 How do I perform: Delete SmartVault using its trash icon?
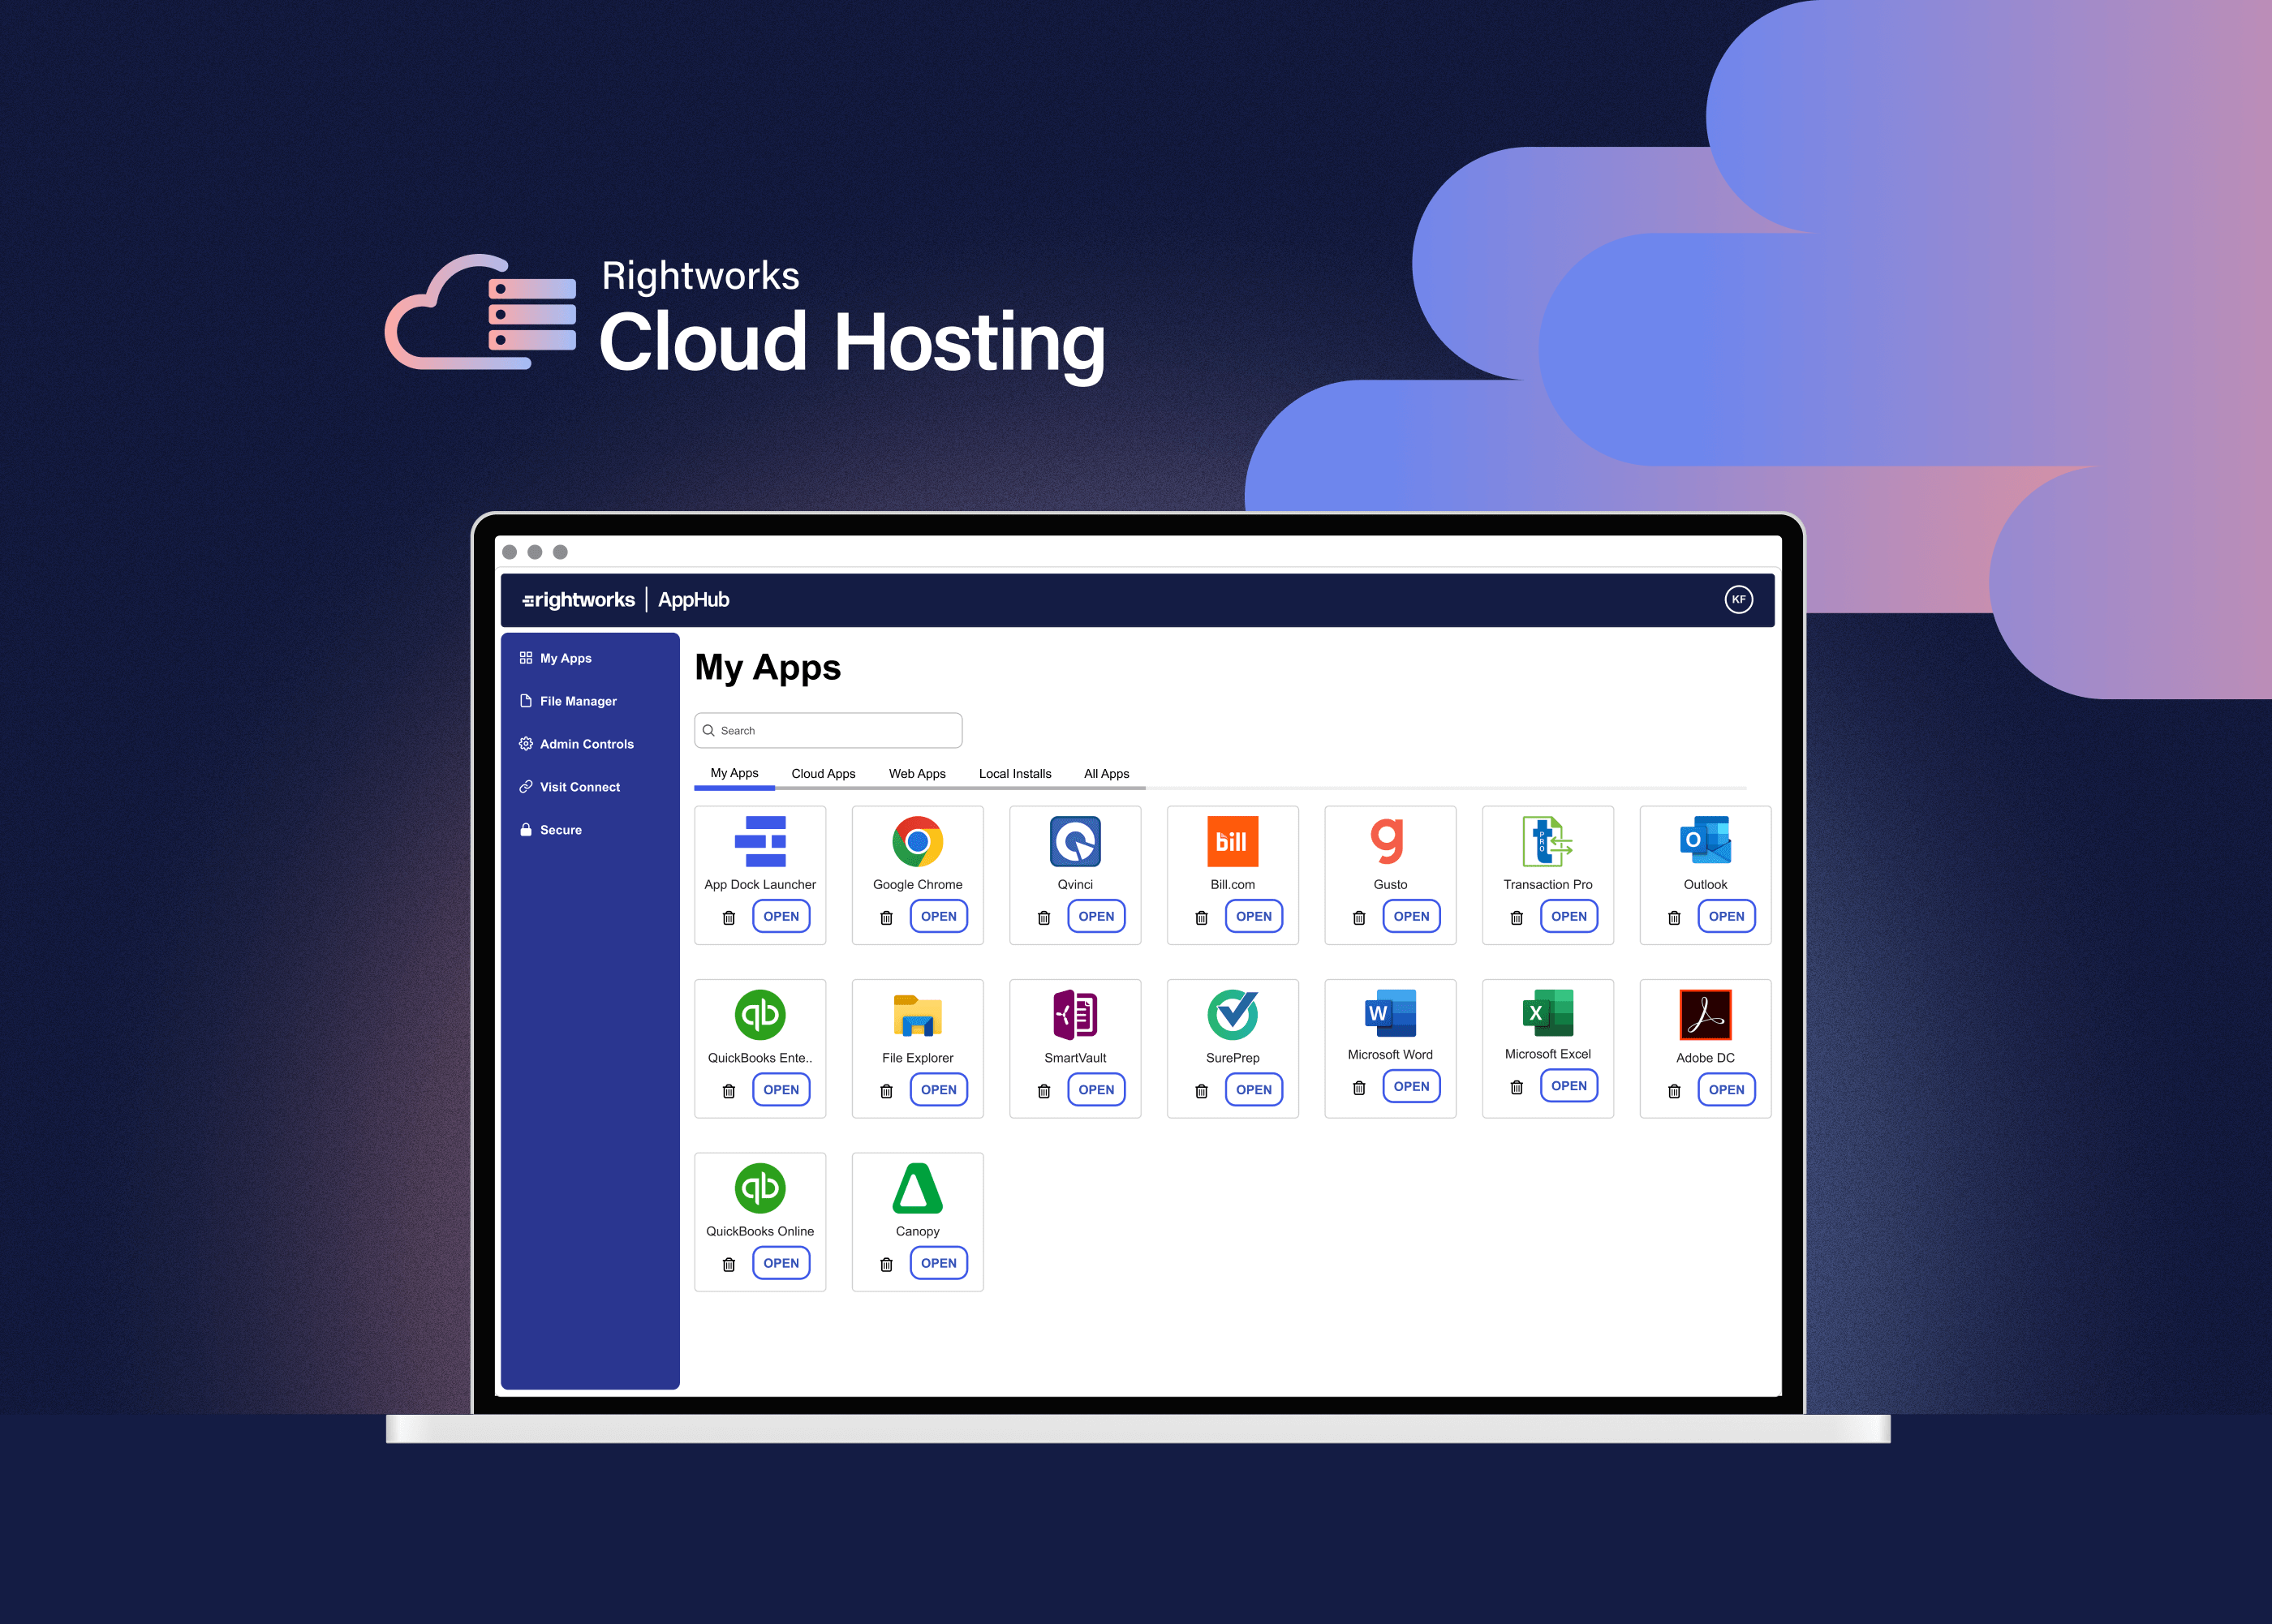point(1044,1091)
